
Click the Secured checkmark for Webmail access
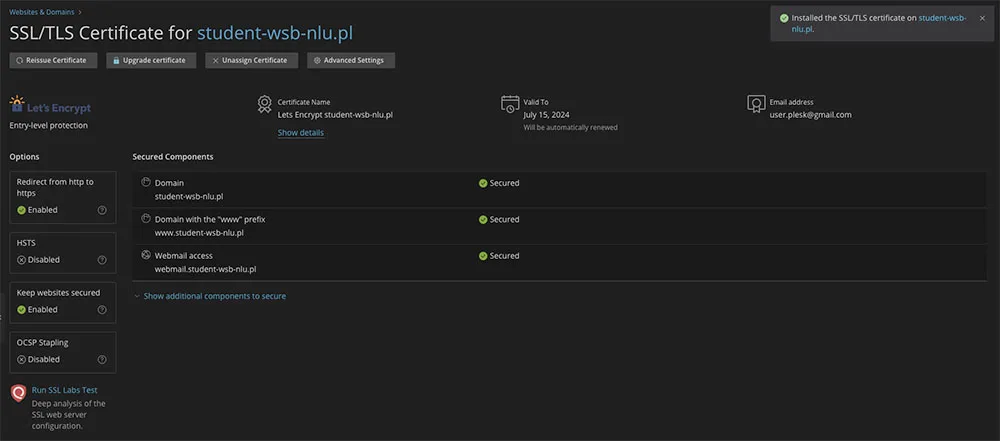click(483, 256)
